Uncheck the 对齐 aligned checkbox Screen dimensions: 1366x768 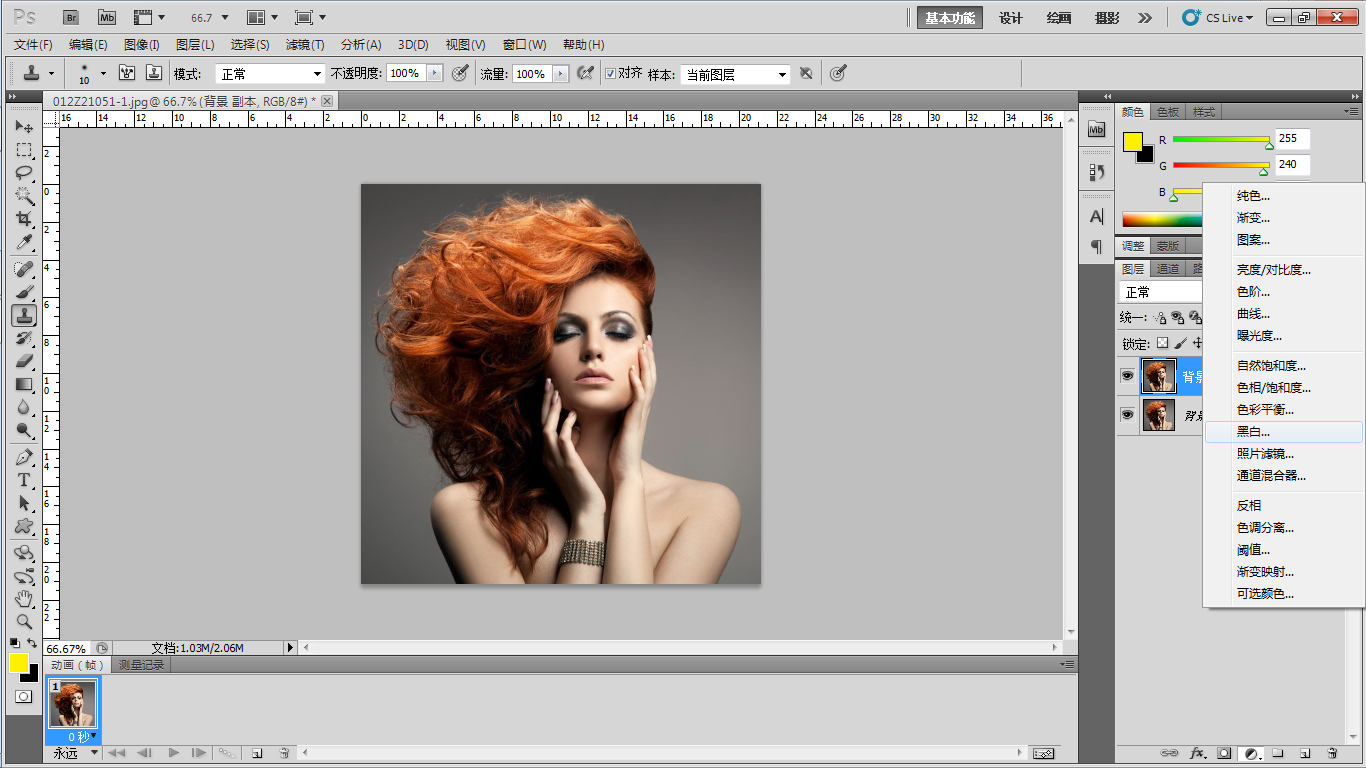click(611, 73)
